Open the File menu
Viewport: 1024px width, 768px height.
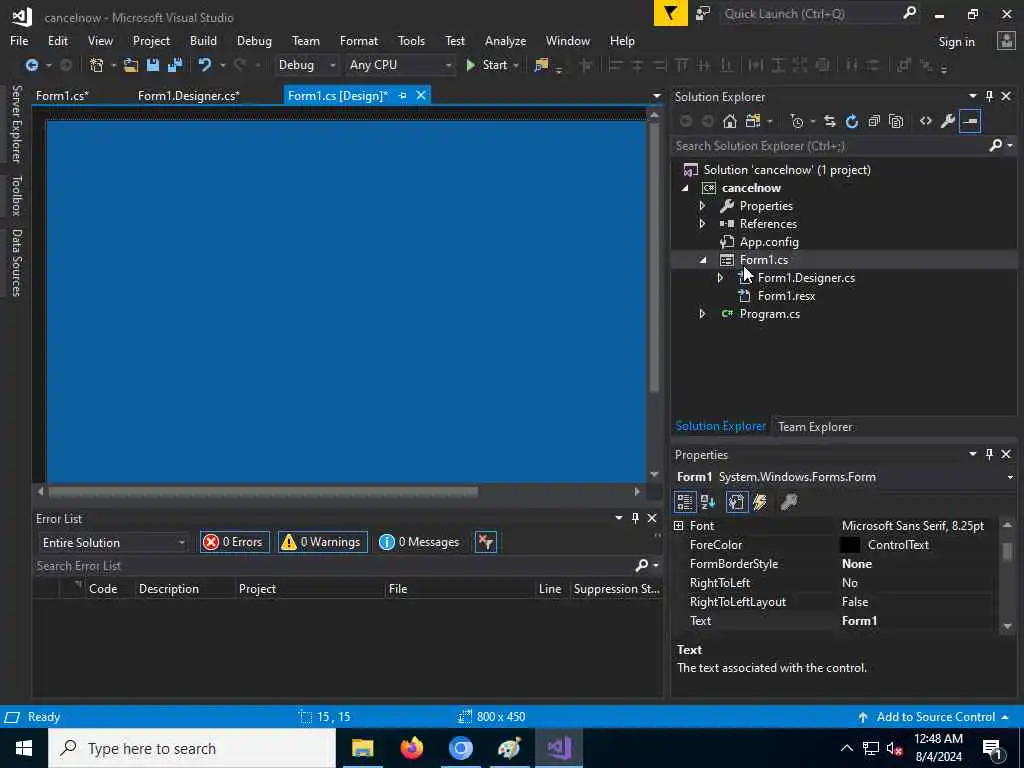(19, 40)
